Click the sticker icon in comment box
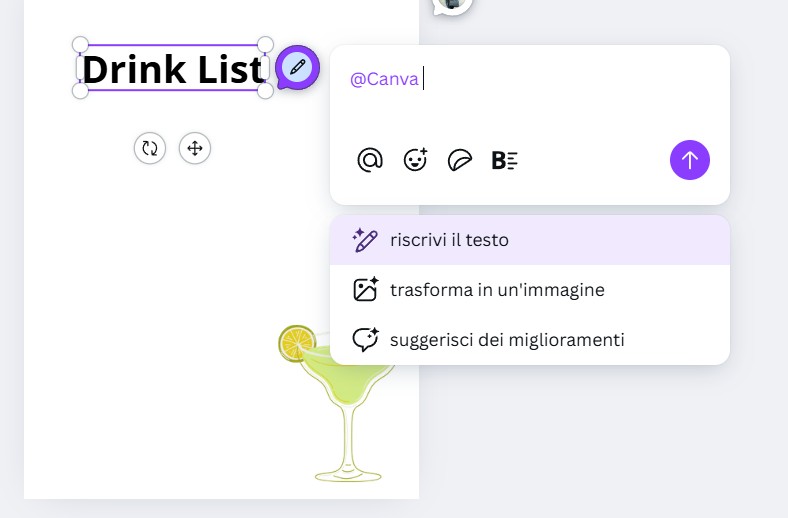 (x=459, y=160)
